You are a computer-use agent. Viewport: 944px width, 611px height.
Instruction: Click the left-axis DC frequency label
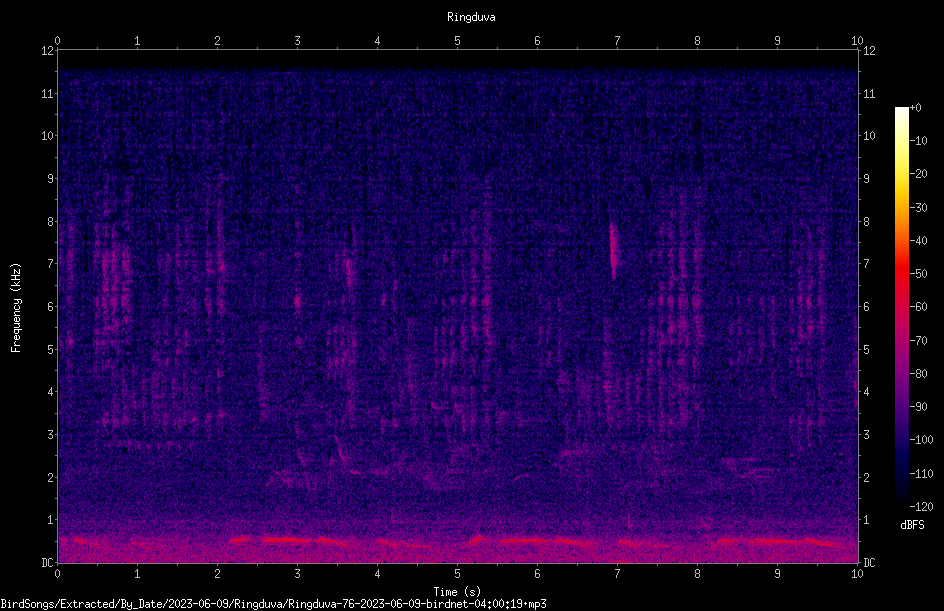(48, 563)
